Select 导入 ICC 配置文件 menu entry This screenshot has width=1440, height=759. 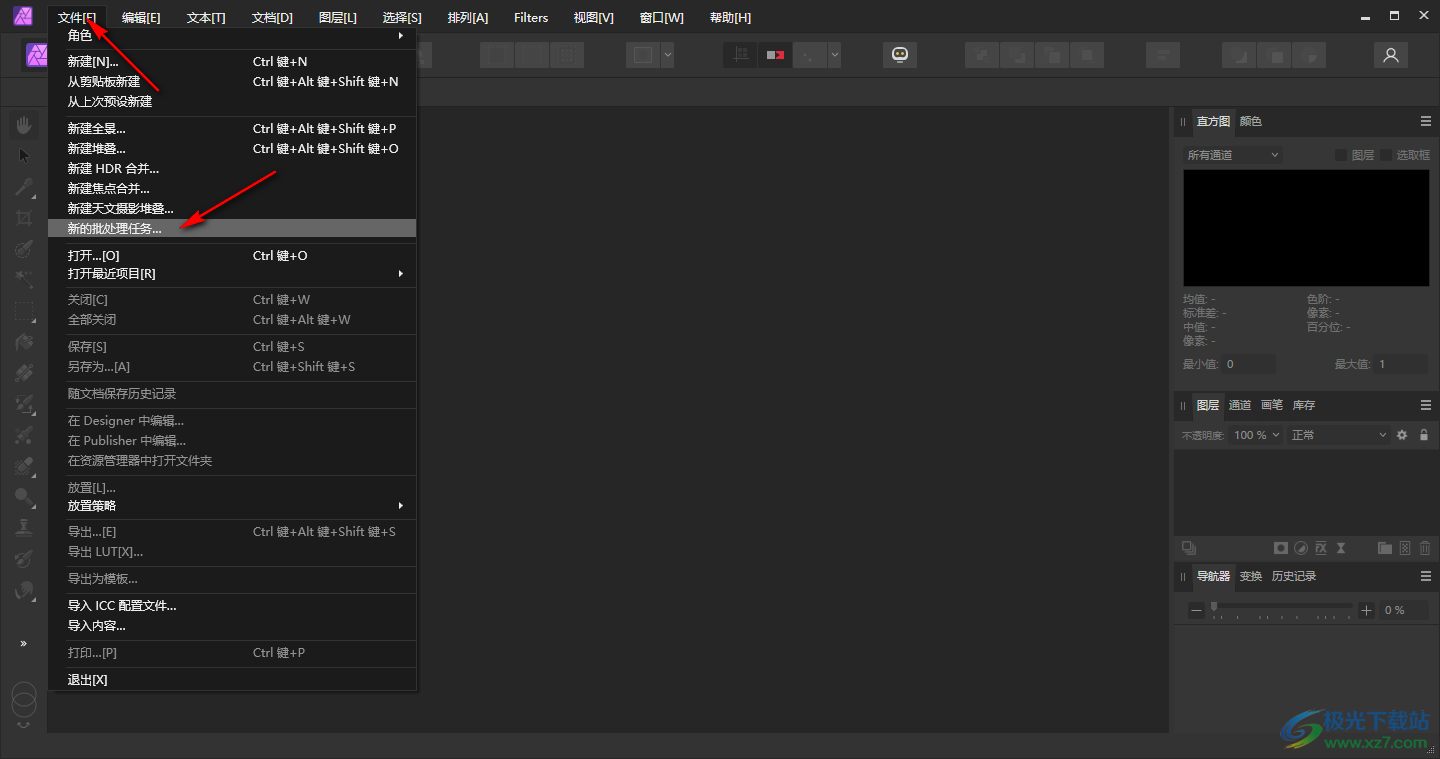[x=122, y=606]
